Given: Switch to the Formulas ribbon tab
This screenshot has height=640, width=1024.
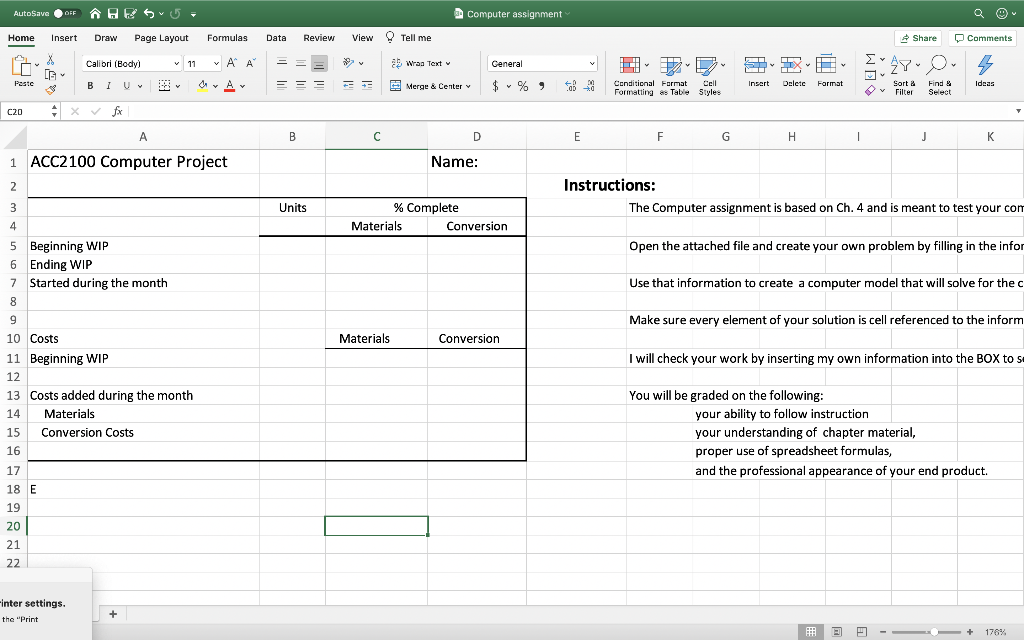Looking at the screenshot, I should (x=227, y=37).
